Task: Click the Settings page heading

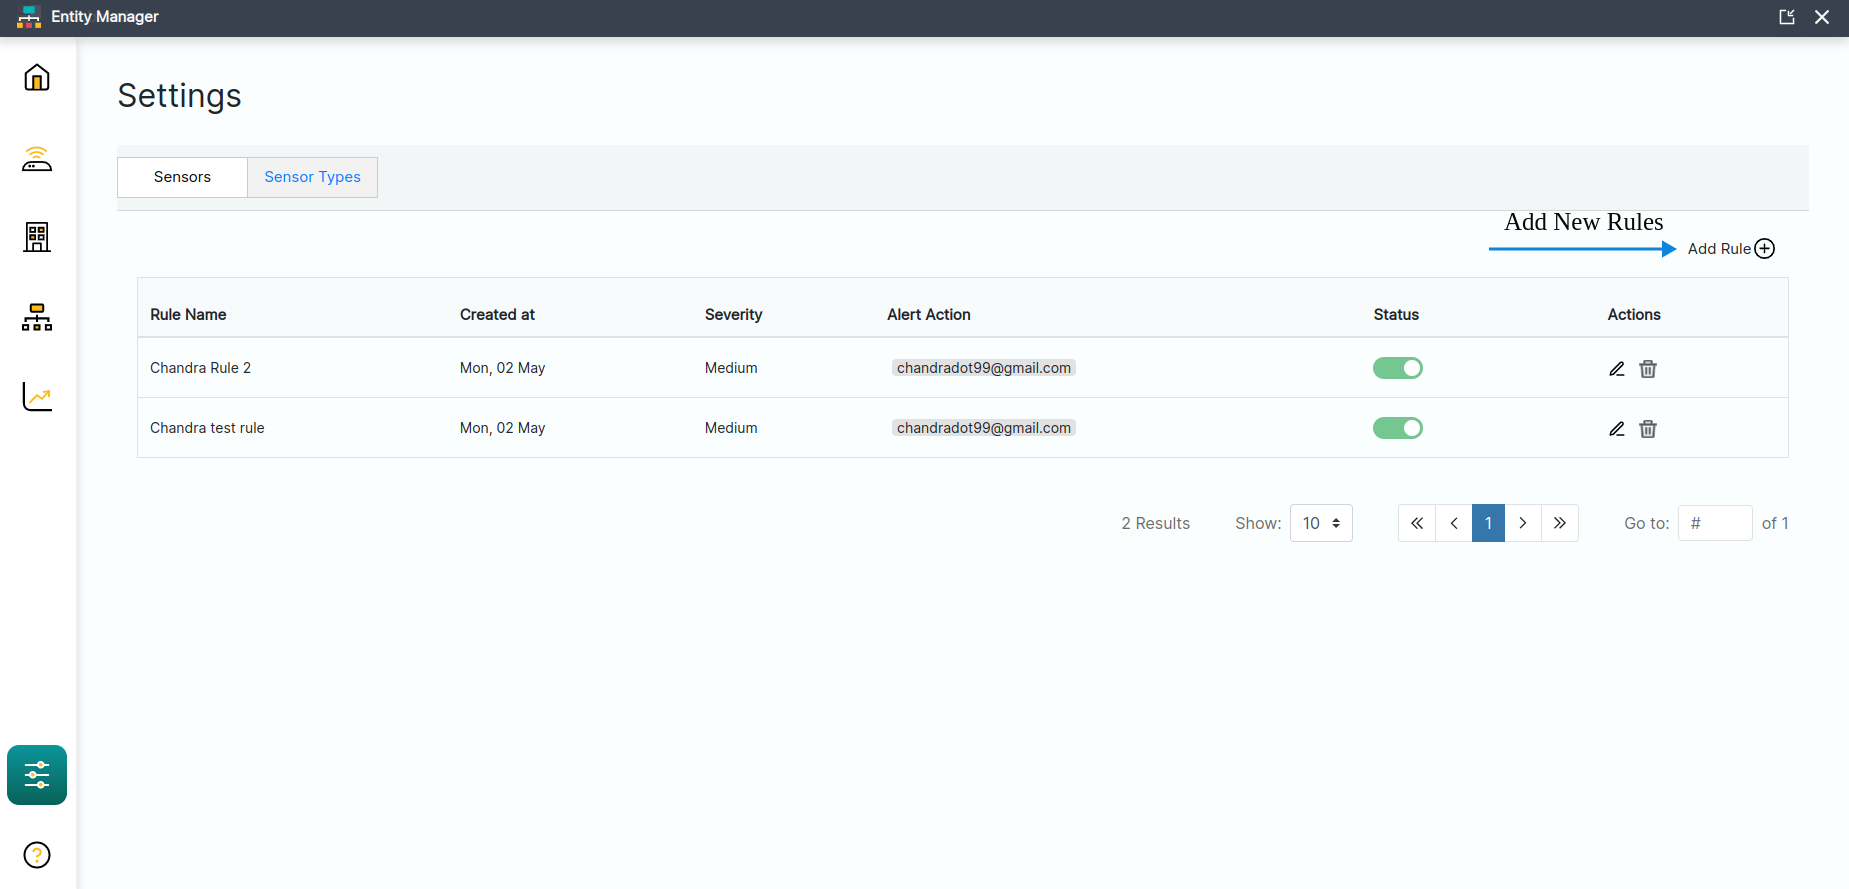Action: tap(179, 96)
